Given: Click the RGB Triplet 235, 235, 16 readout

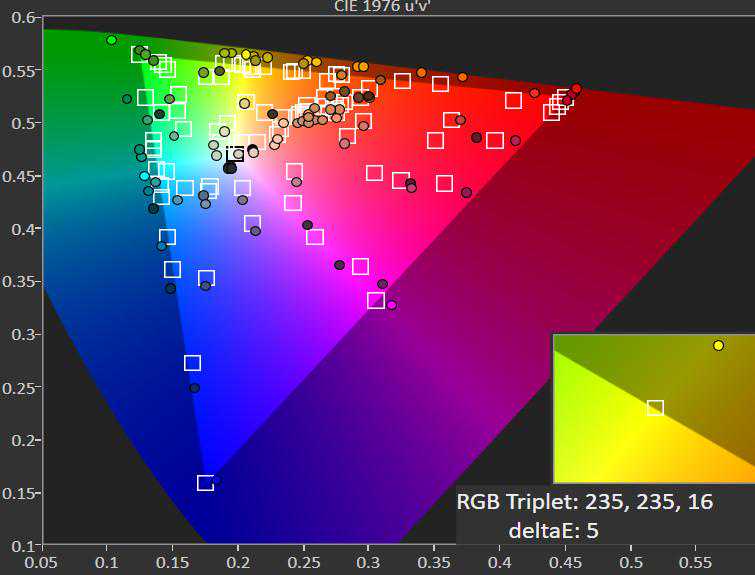Looking at the screenshot, I should click(x=585, y=502).
